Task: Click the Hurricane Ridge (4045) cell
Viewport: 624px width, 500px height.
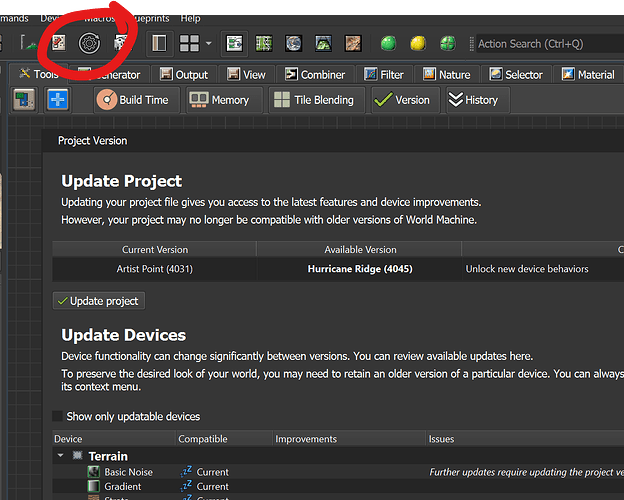Action: click(x=360, y=269)
